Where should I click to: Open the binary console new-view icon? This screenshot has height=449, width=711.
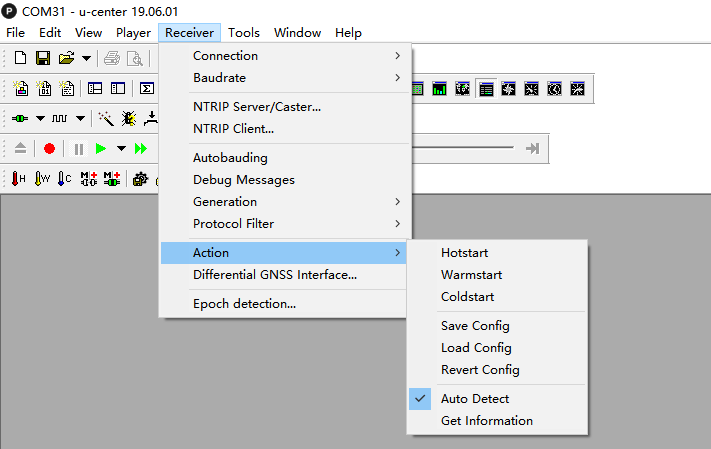coord(44,88)
